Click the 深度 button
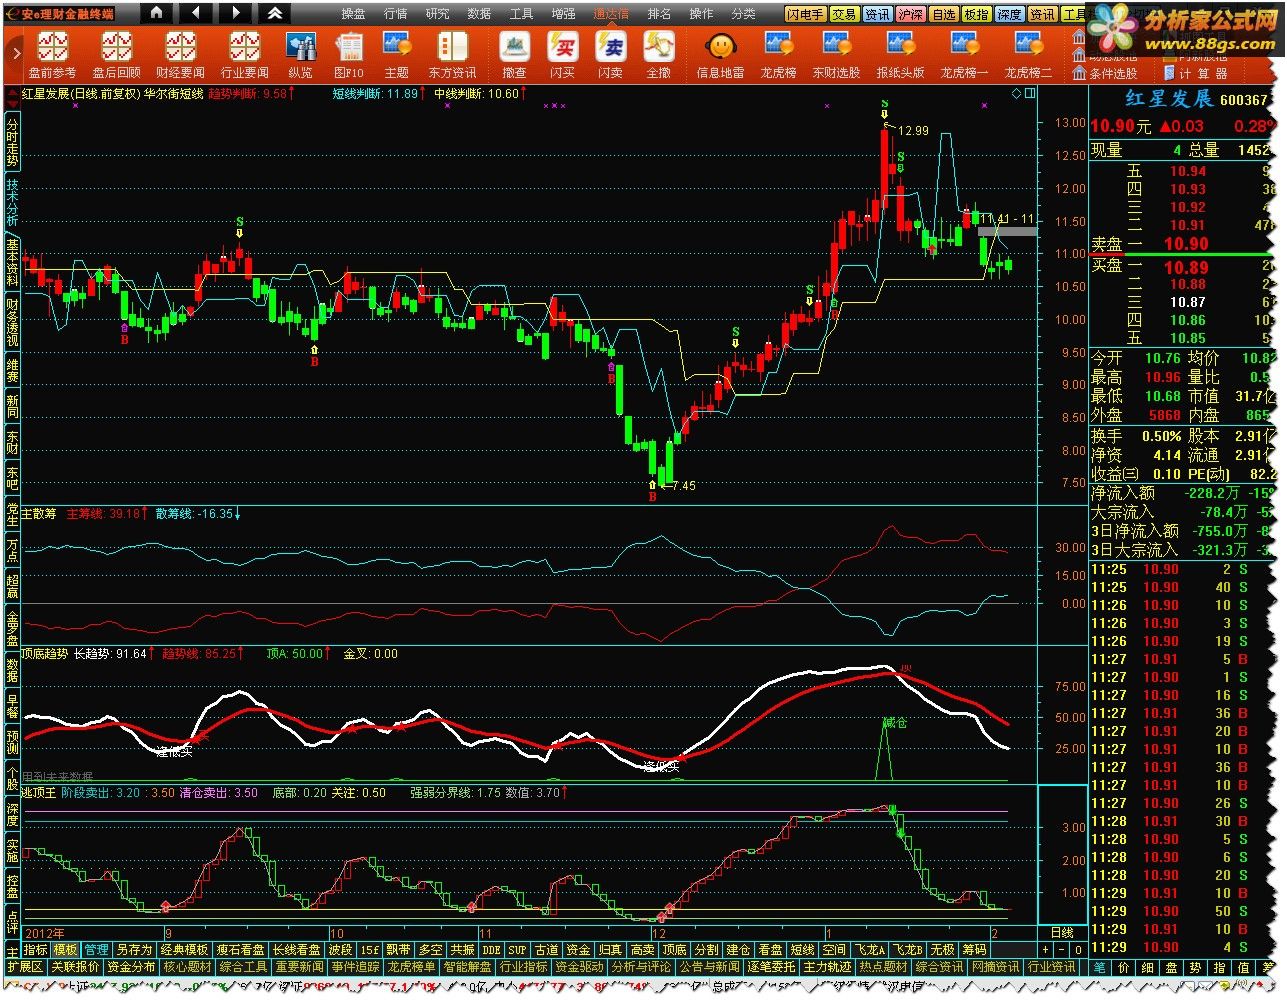 (1010, 14)
